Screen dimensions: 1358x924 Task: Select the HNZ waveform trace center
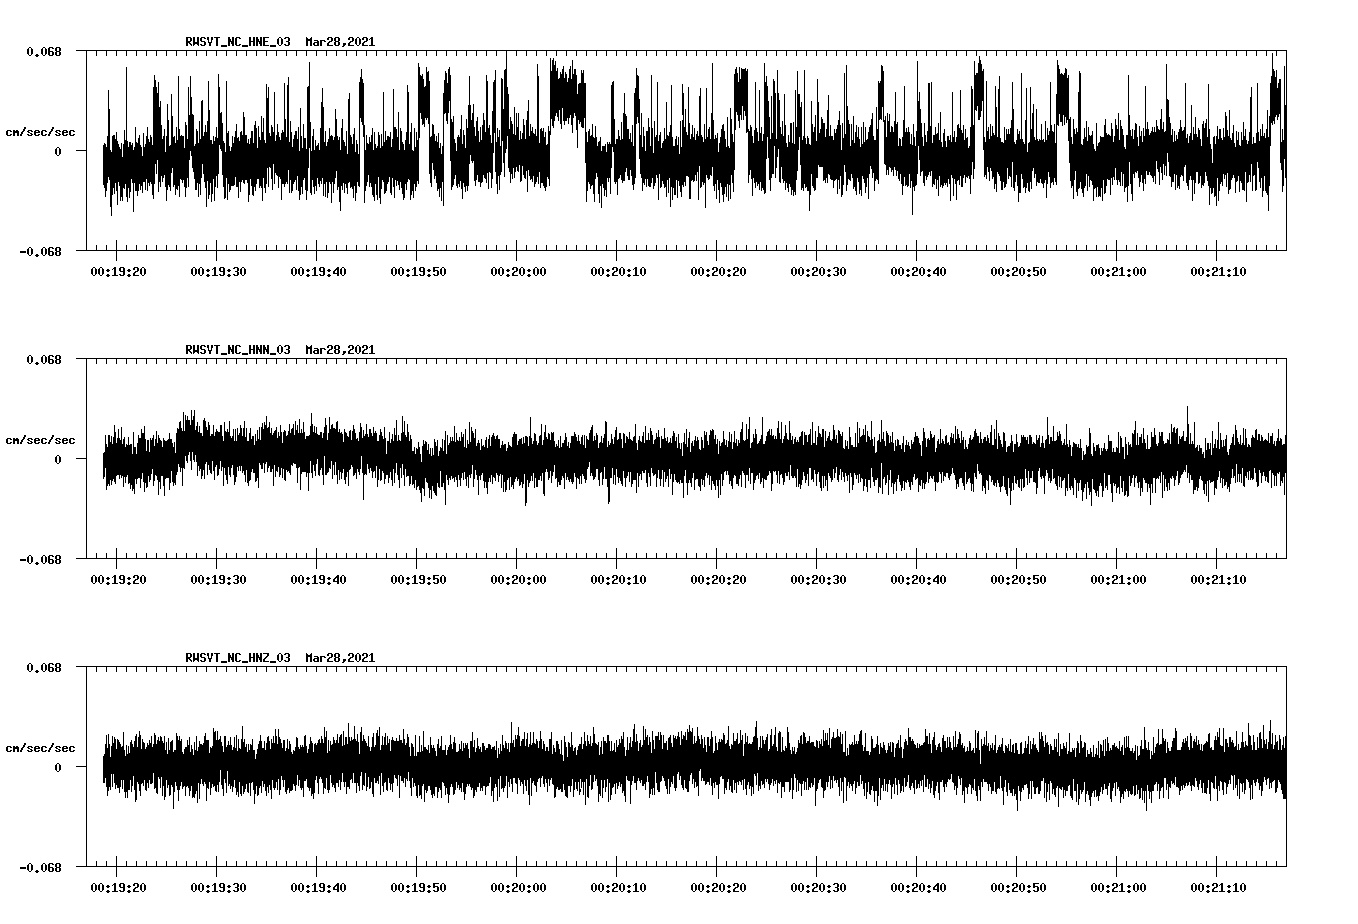690,767
